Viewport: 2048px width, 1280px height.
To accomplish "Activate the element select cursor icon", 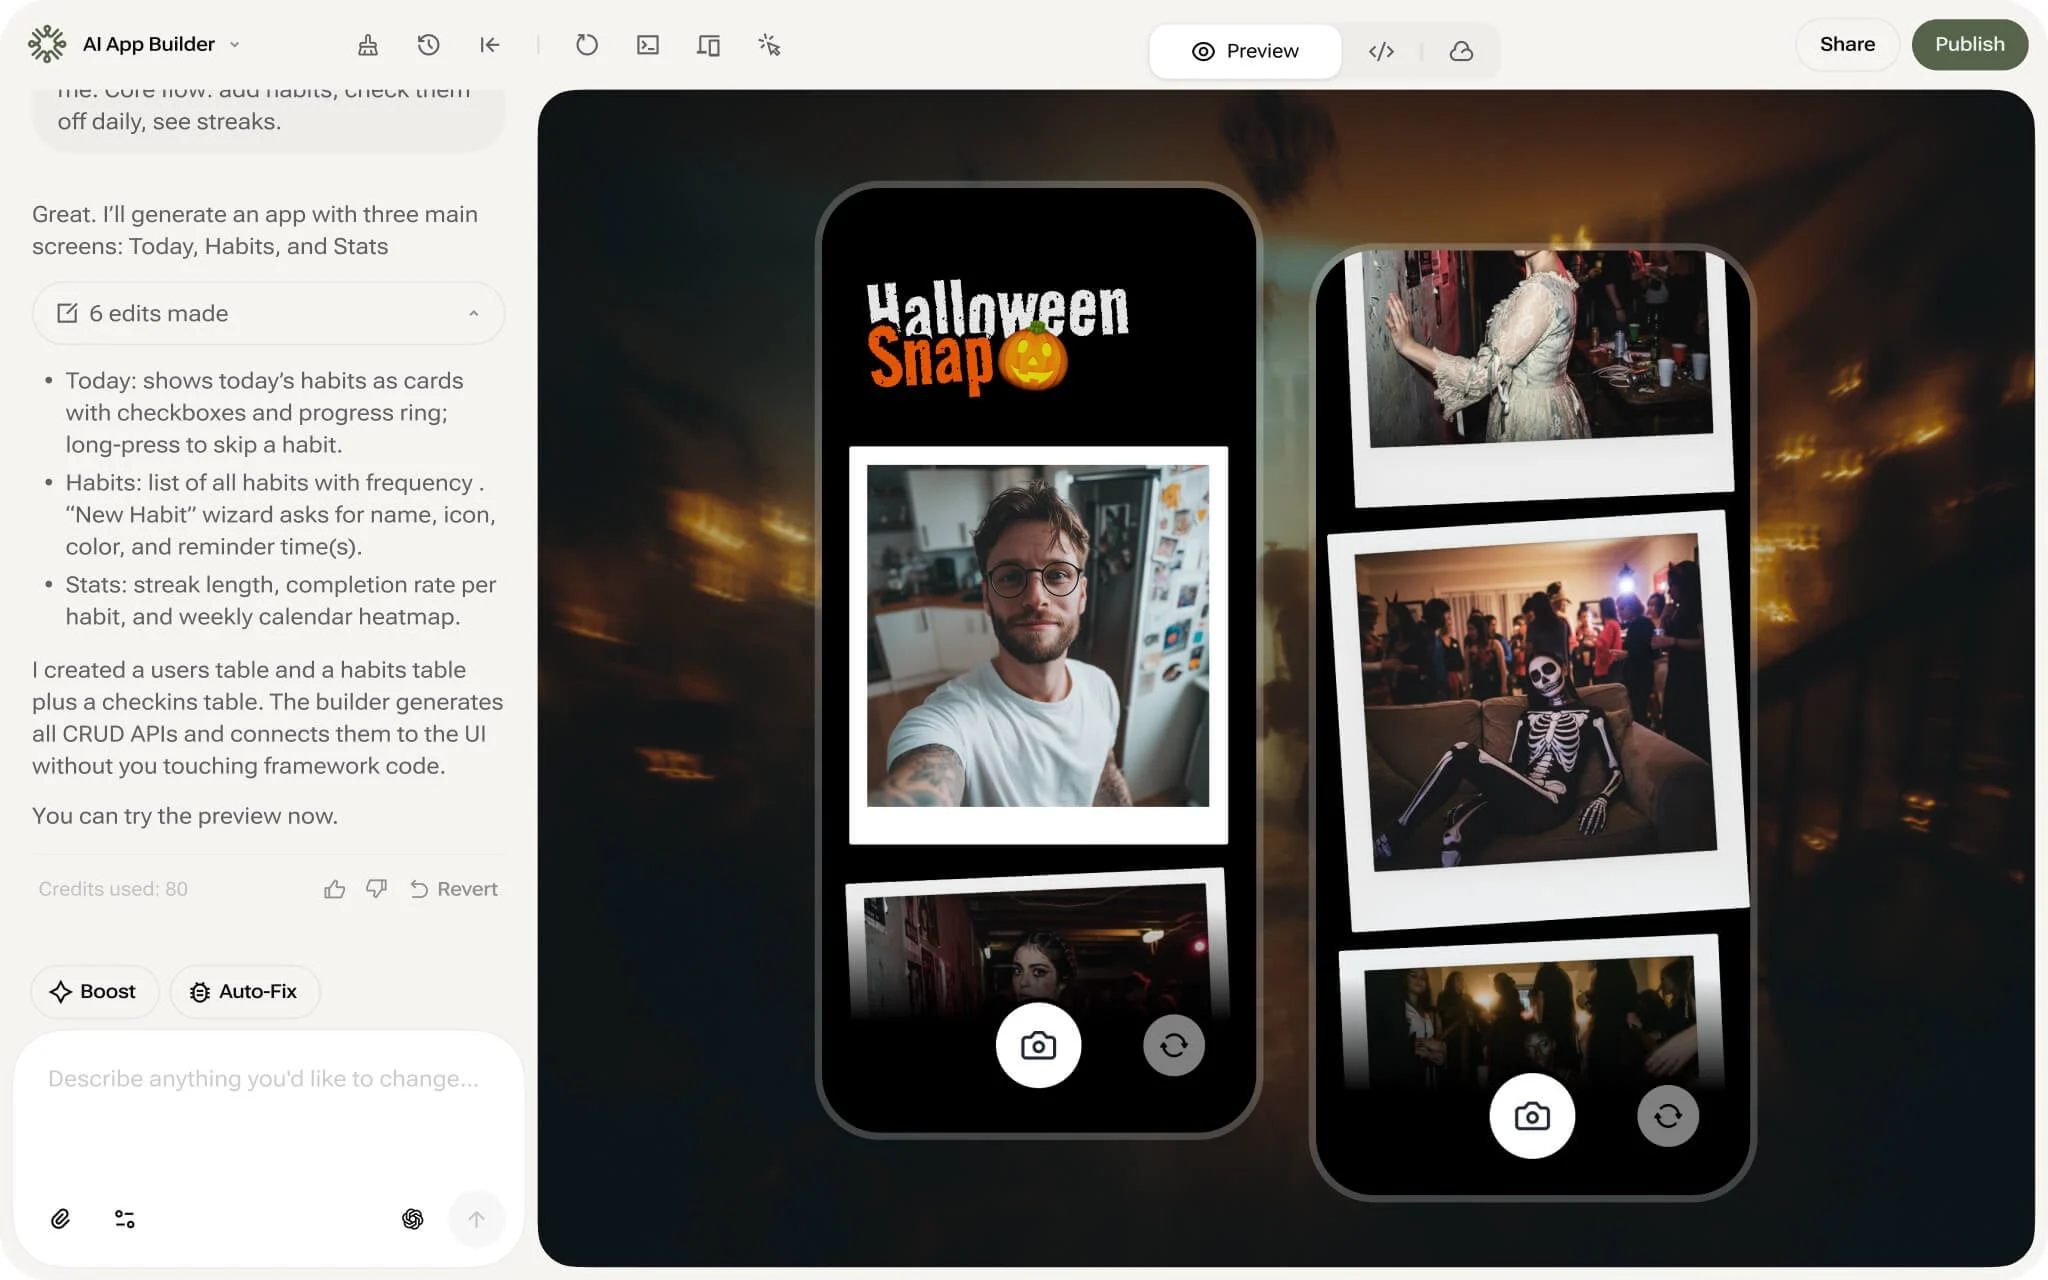I will click(x=769, y=45).
